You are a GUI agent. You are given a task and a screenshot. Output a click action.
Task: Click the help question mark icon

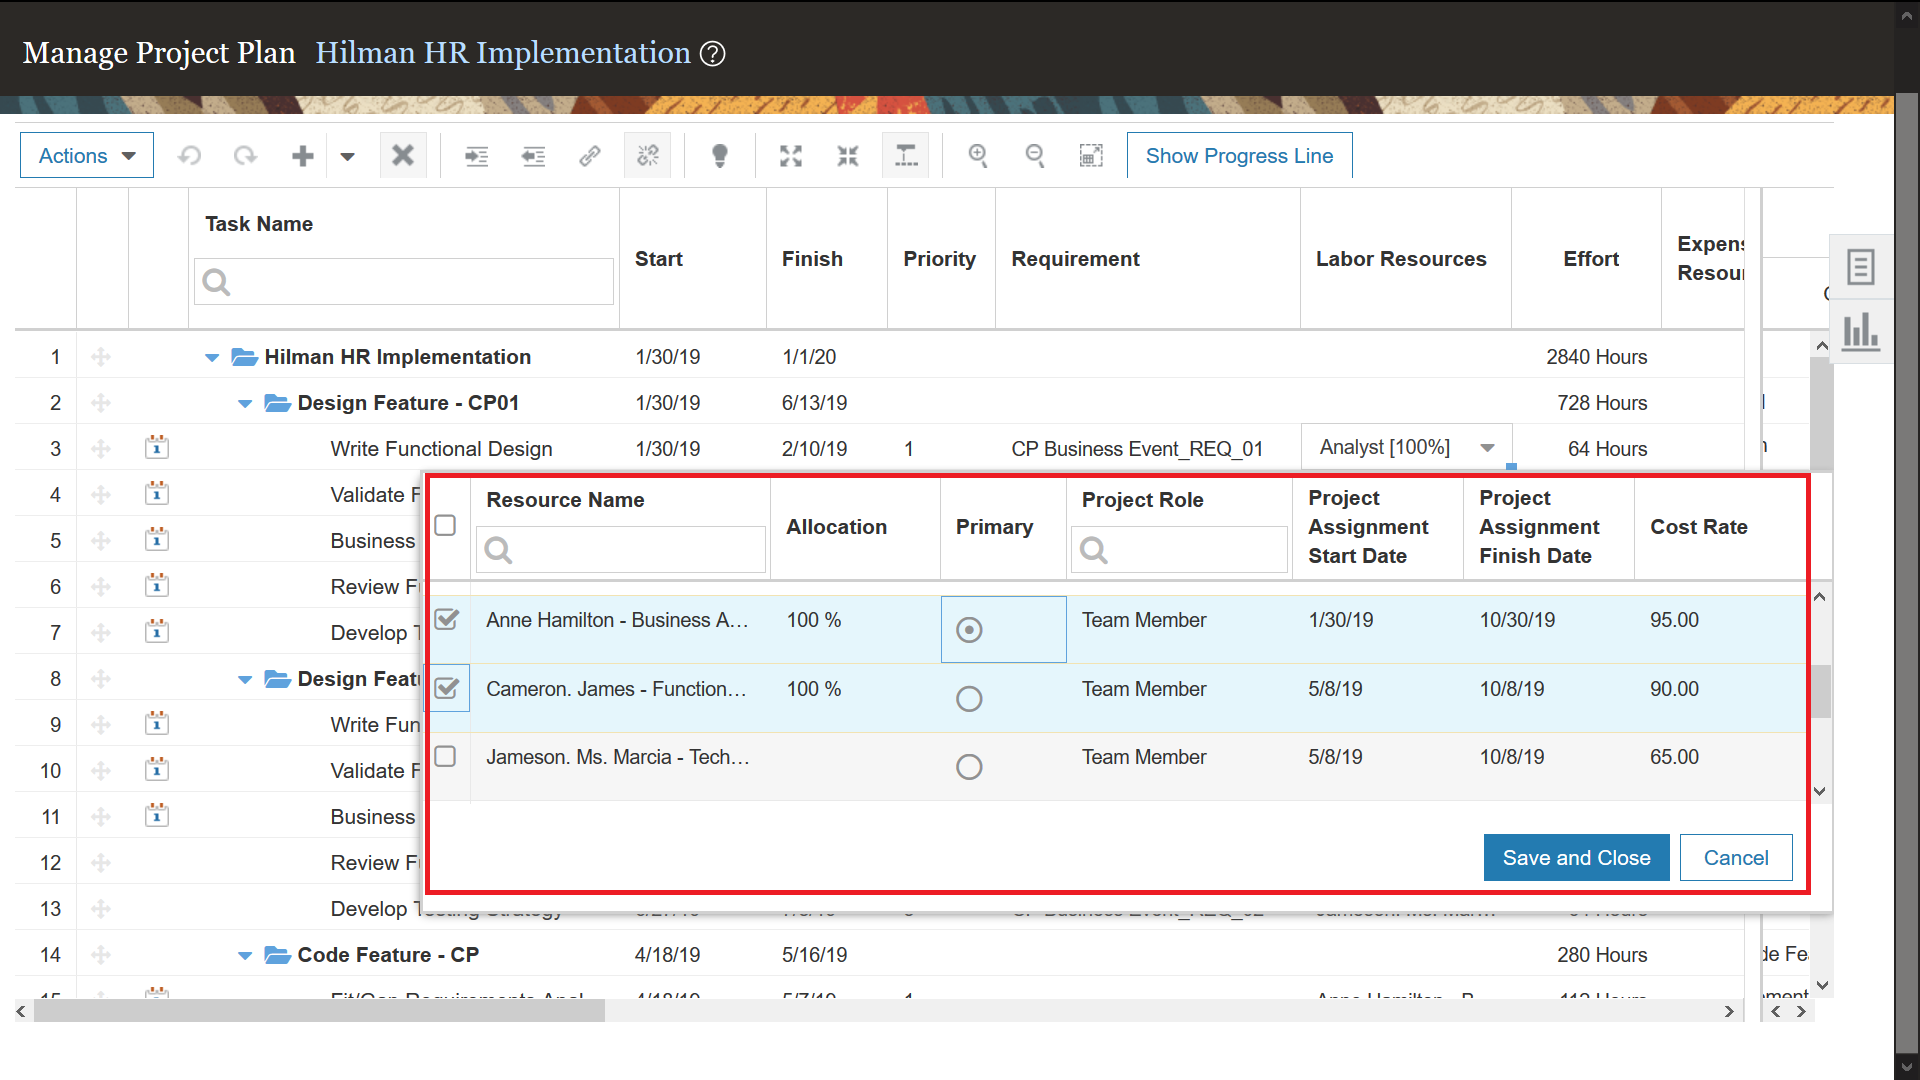[712, 54]
